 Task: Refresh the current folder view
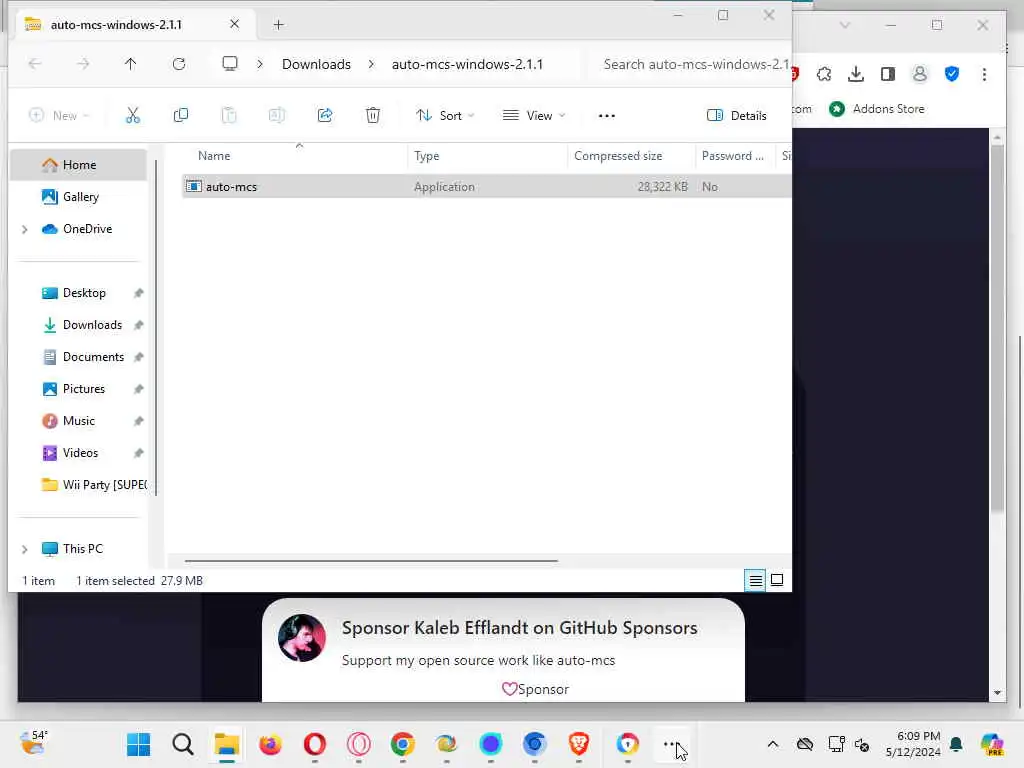pyautogui.click(x=179, y=64)
